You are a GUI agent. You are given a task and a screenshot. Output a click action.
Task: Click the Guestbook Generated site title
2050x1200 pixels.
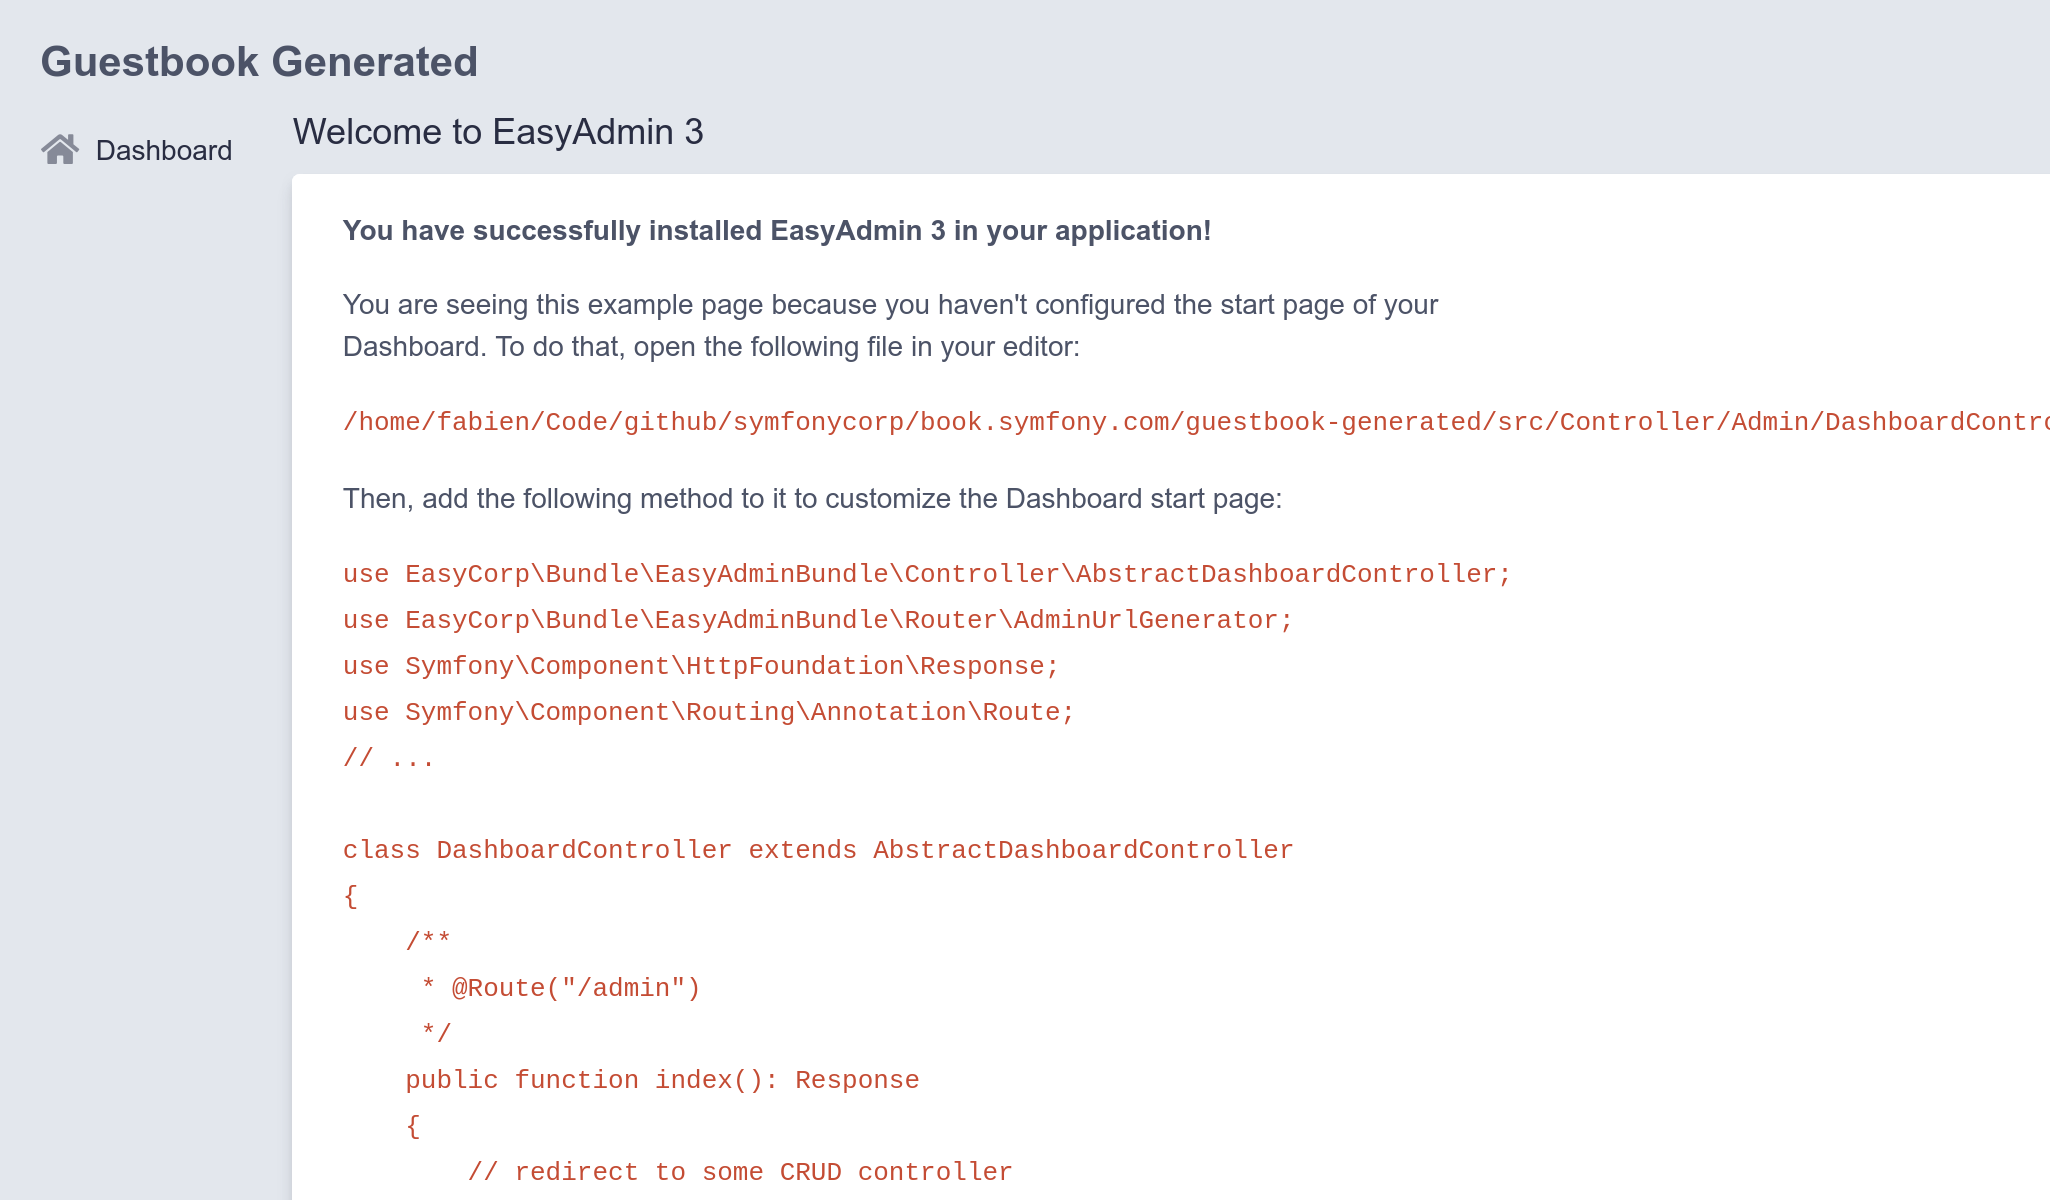[259, 62]
